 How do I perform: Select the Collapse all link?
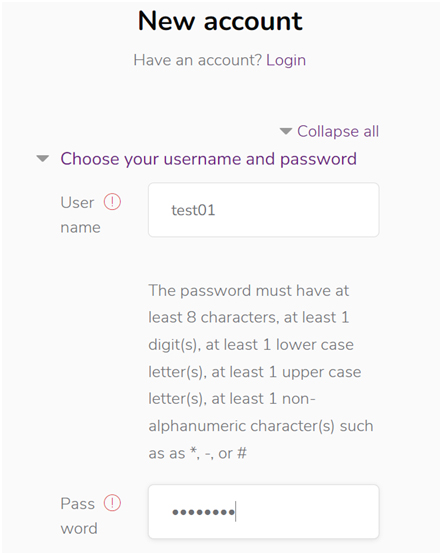pyautogui.click(x=338, y=131)
